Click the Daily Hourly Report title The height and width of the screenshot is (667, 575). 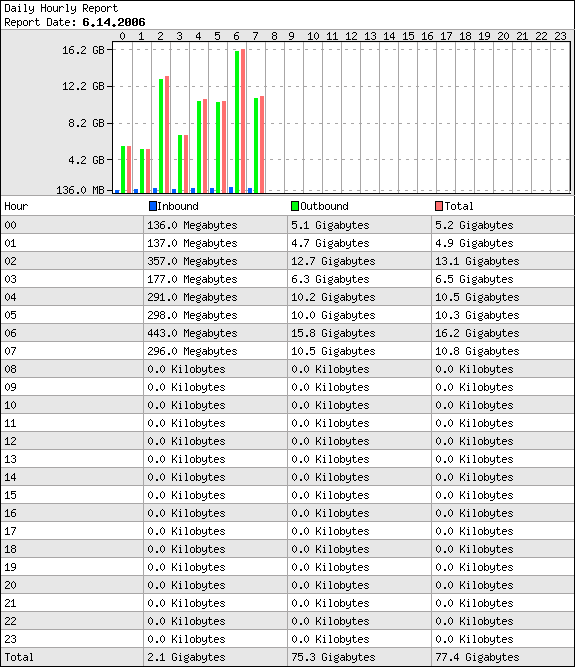tap(61, 8)
